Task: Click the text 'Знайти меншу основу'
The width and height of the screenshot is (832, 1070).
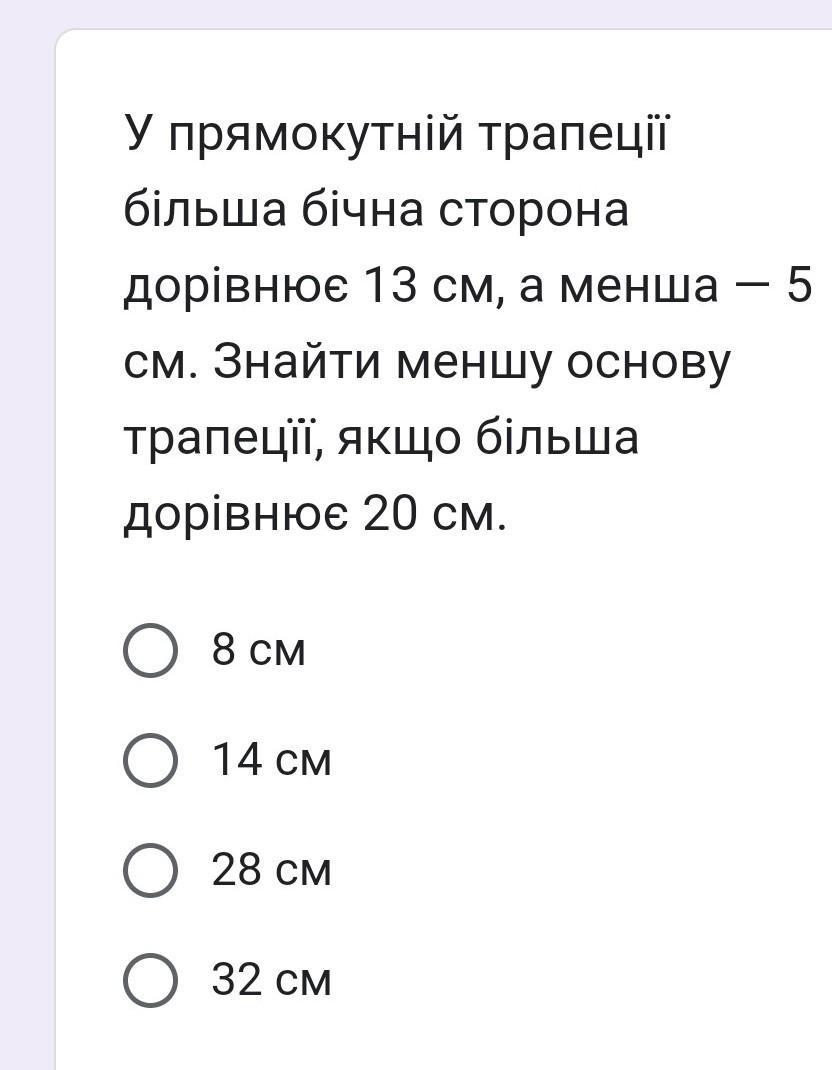Action: click(x=470, y=363)
